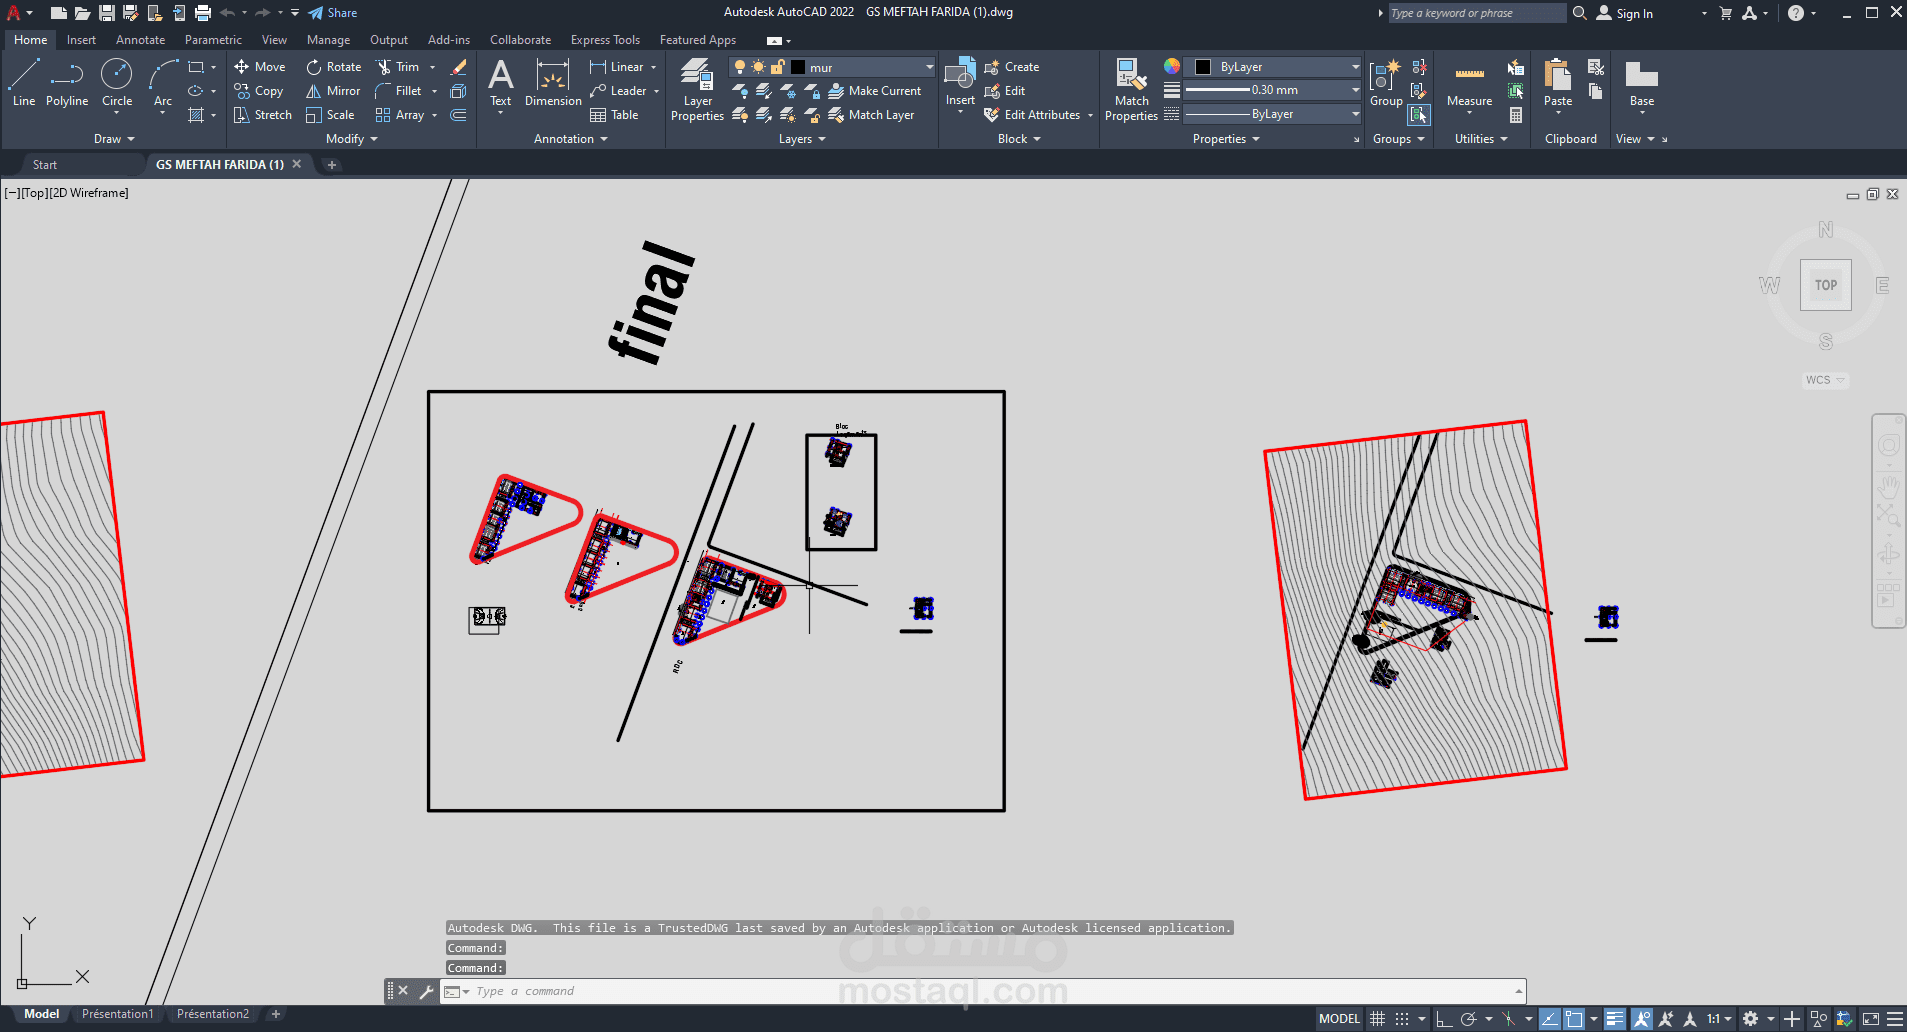Click the Make Current button
Screen dimensions: 1907x1032
pos(876,90)
